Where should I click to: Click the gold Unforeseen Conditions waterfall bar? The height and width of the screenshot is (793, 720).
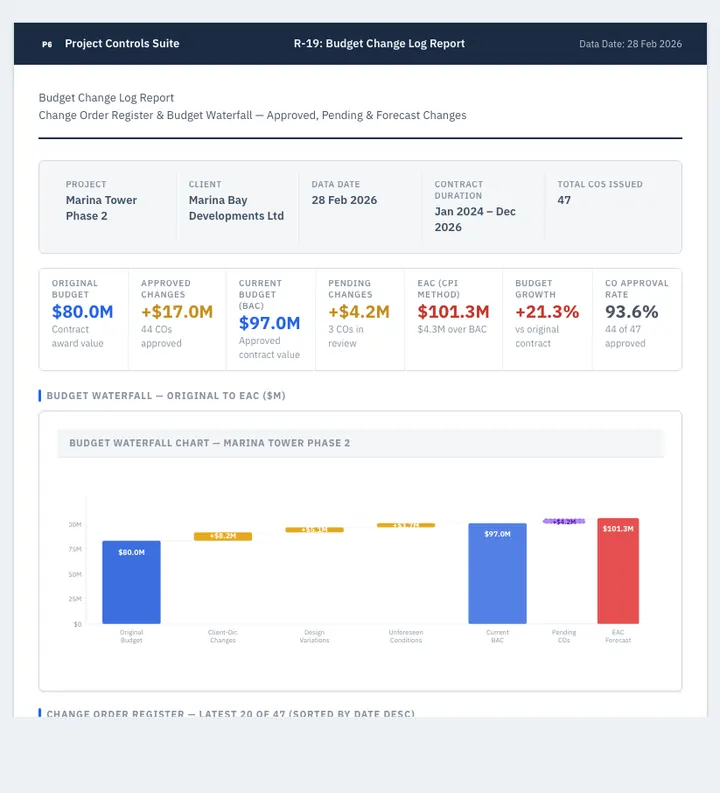tap(406, 525)
